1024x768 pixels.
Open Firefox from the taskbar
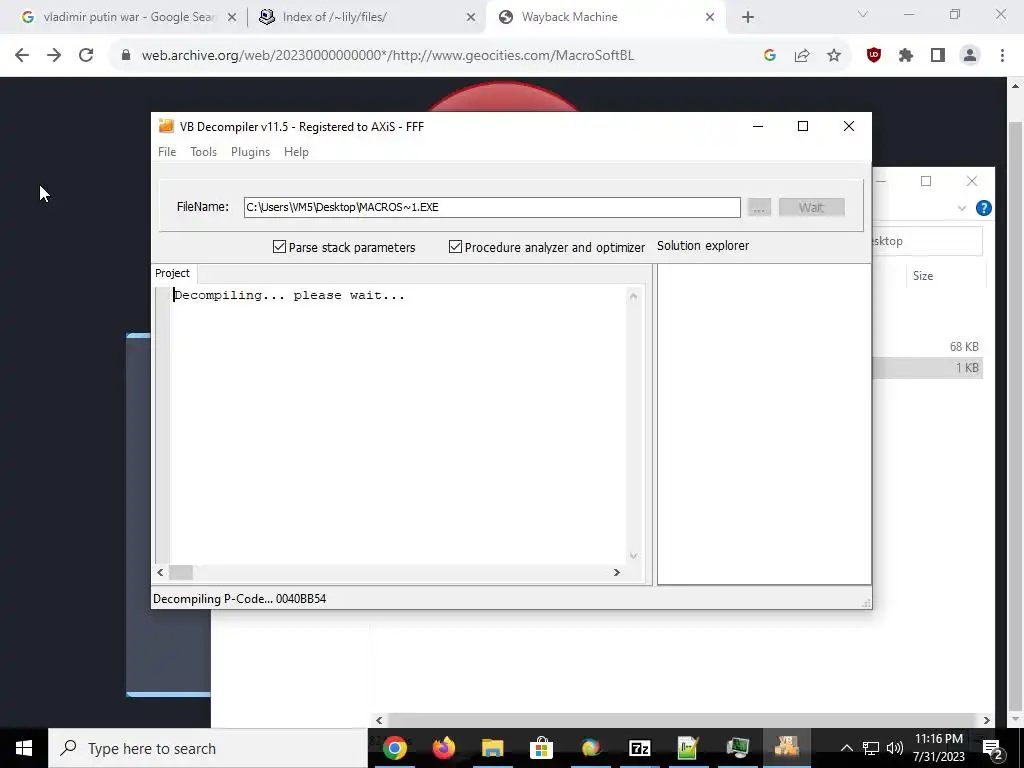pos(443,748)
